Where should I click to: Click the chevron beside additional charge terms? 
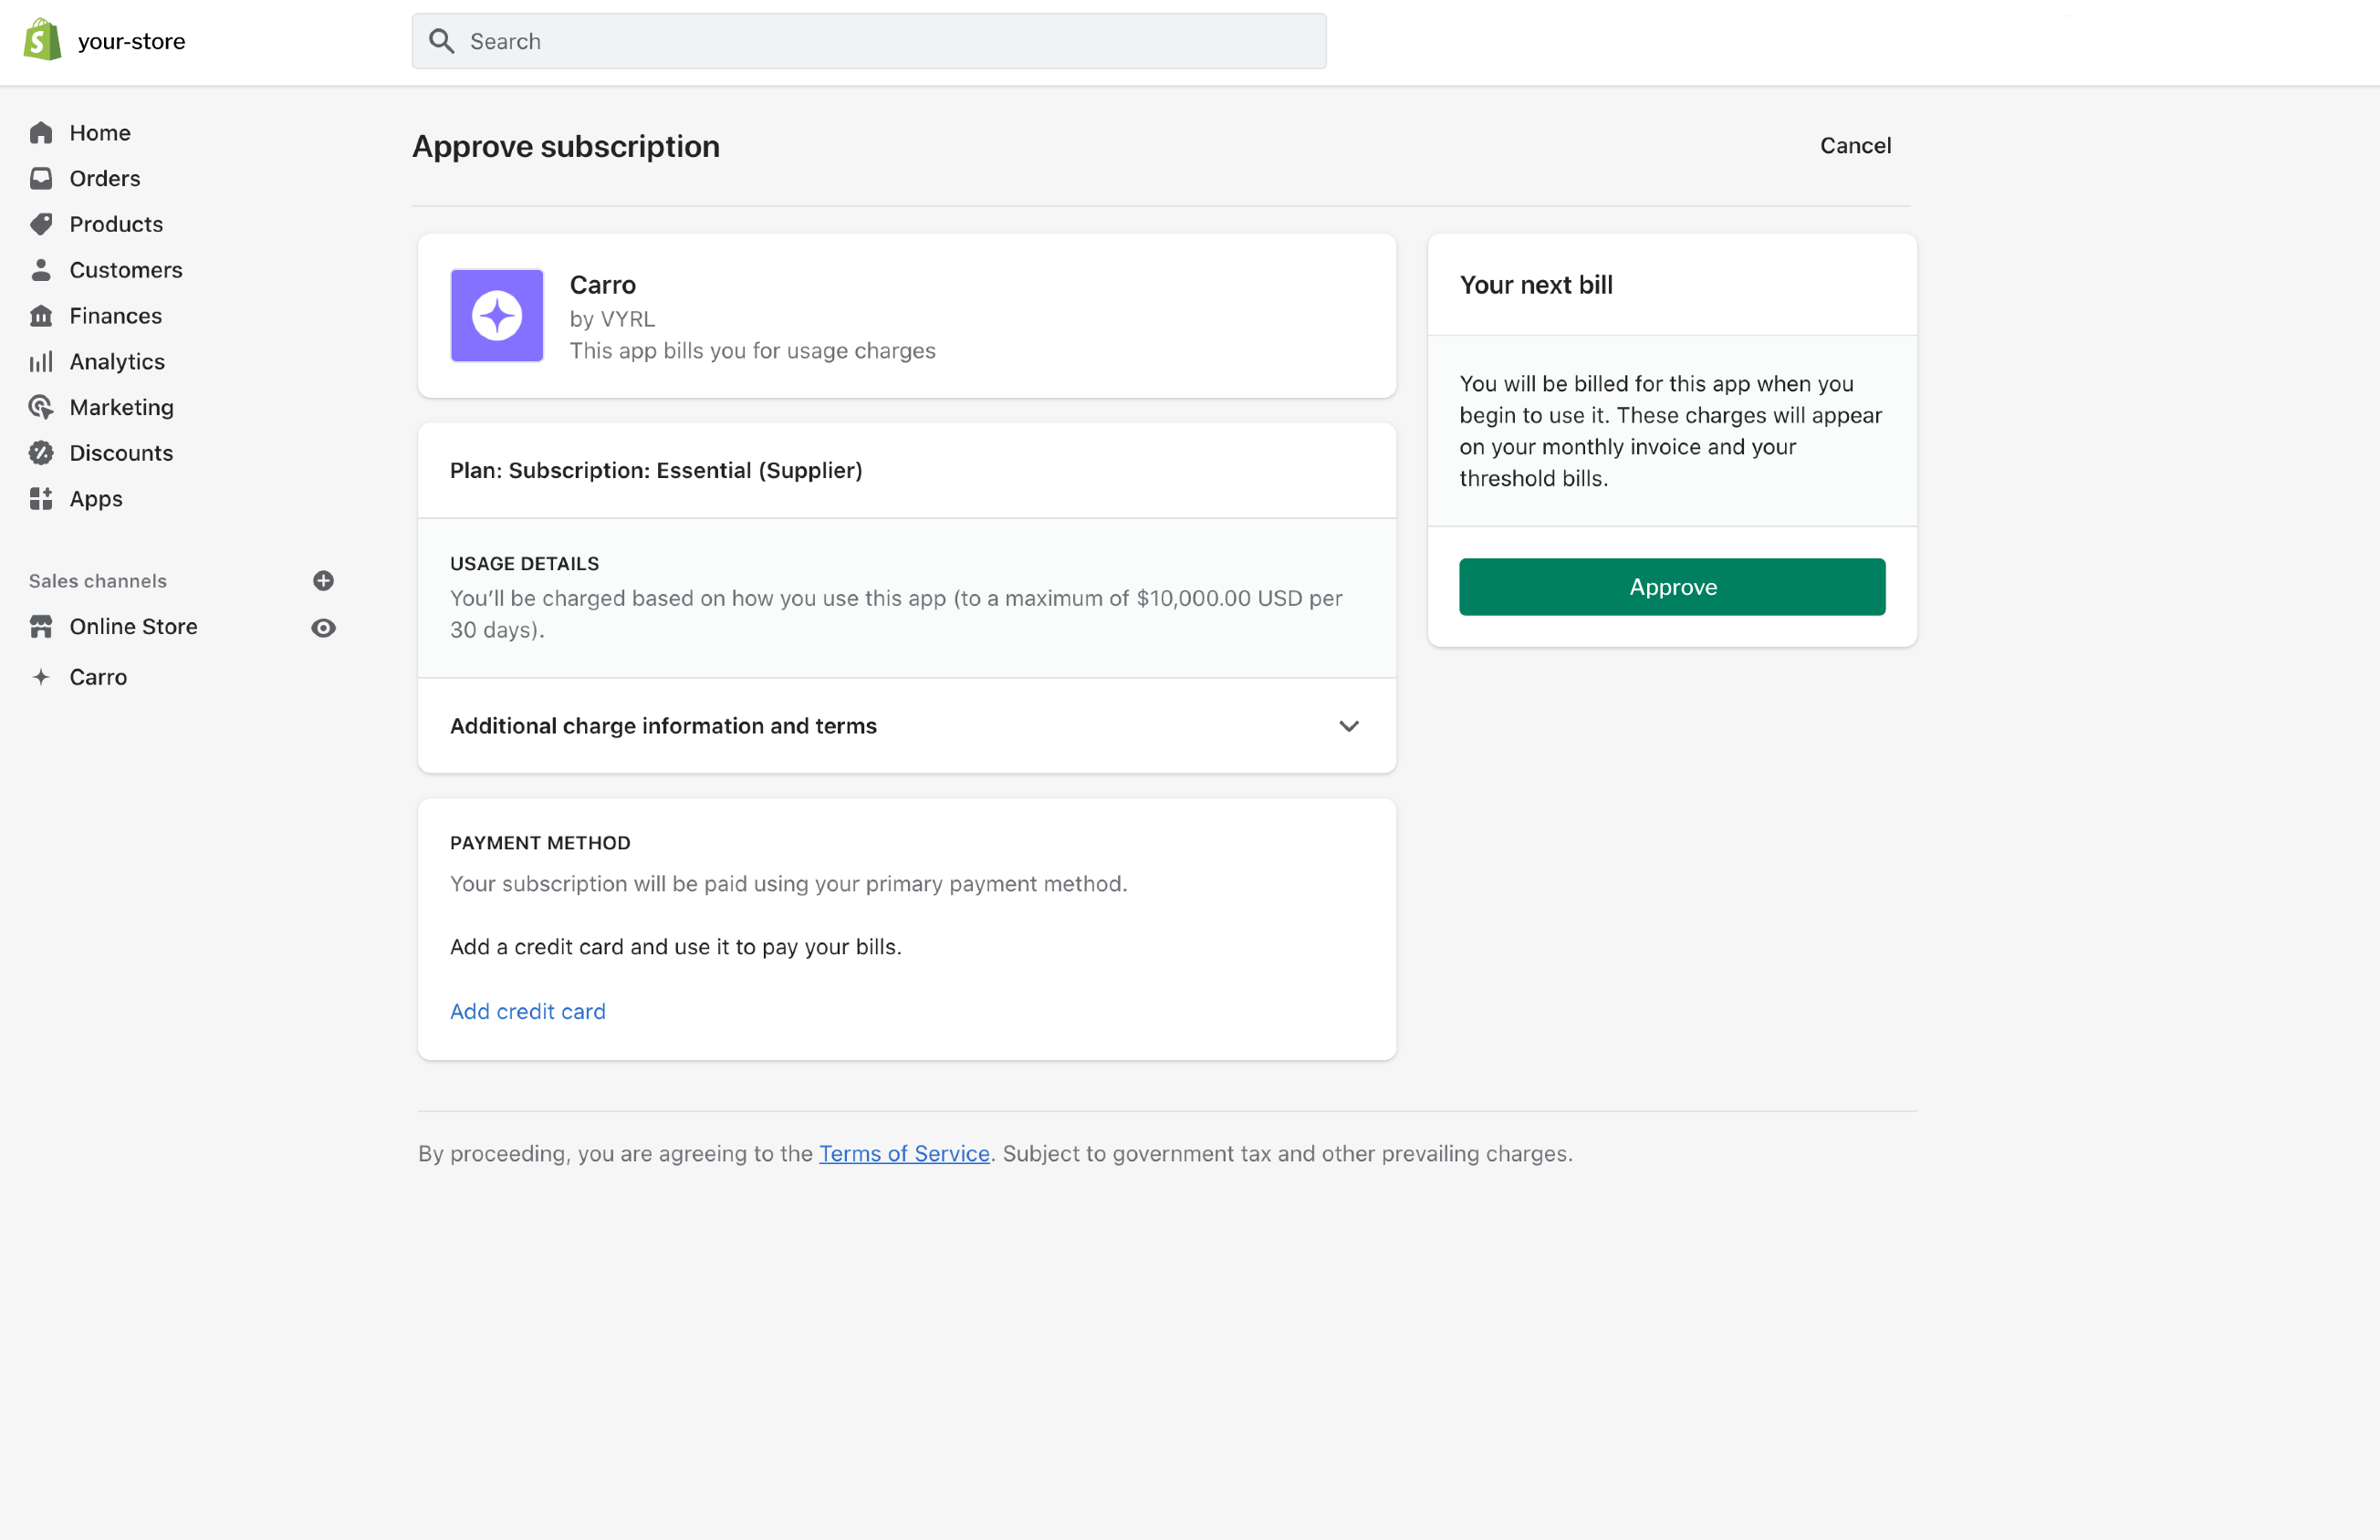click(x=1349, y=726)
